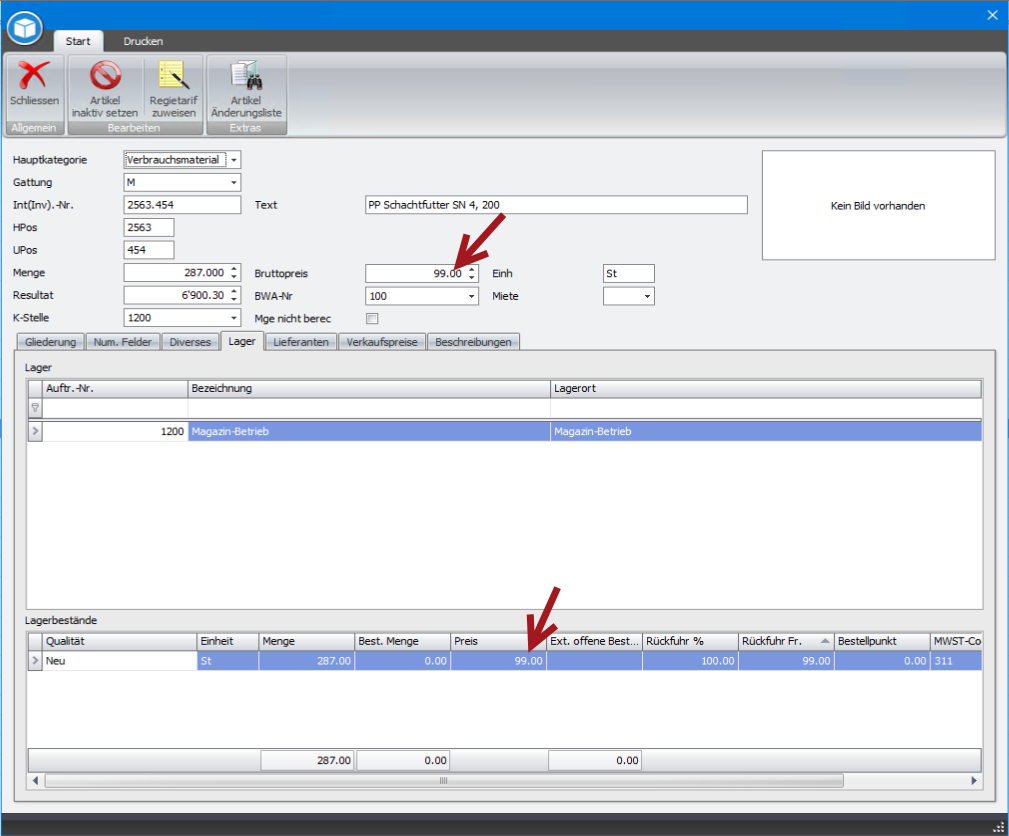Expand the K-Stelle dropdown

point(234,318)
